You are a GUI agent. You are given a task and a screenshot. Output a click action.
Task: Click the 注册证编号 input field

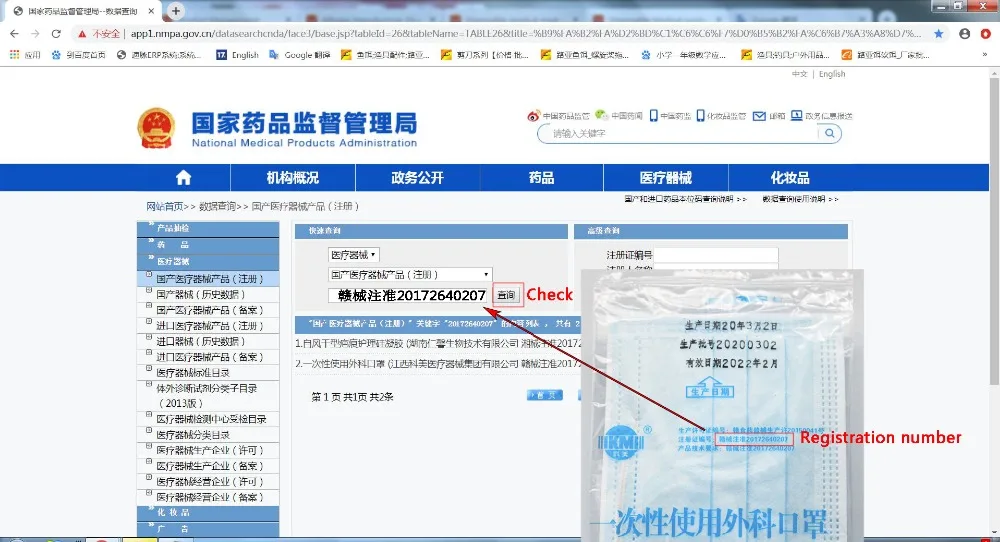[x=716, y=255]
